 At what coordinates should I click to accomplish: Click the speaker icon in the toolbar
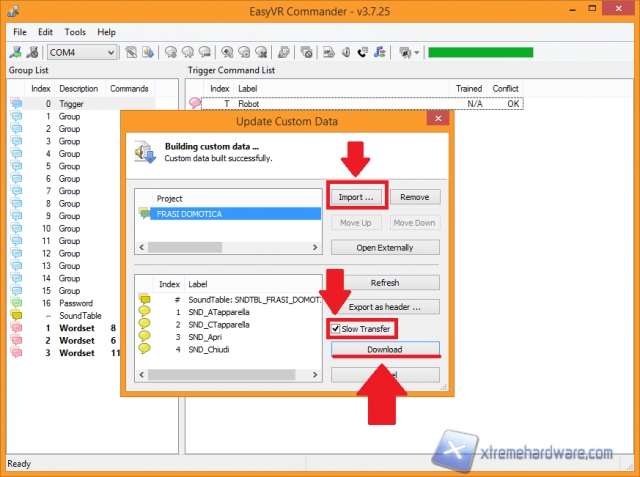tap(346, 52)
